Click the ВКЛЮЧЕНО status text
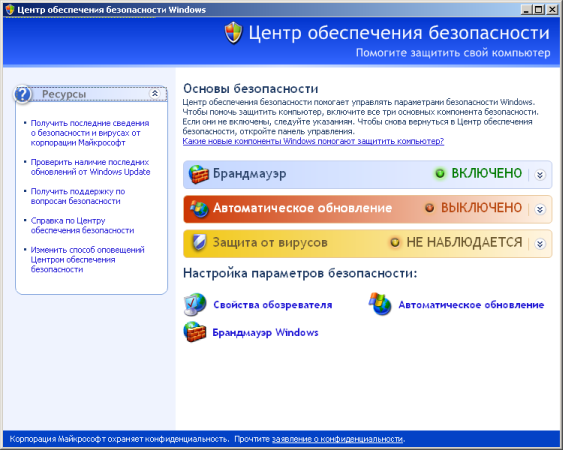563x450 pixels. click(x=487, y=173)
